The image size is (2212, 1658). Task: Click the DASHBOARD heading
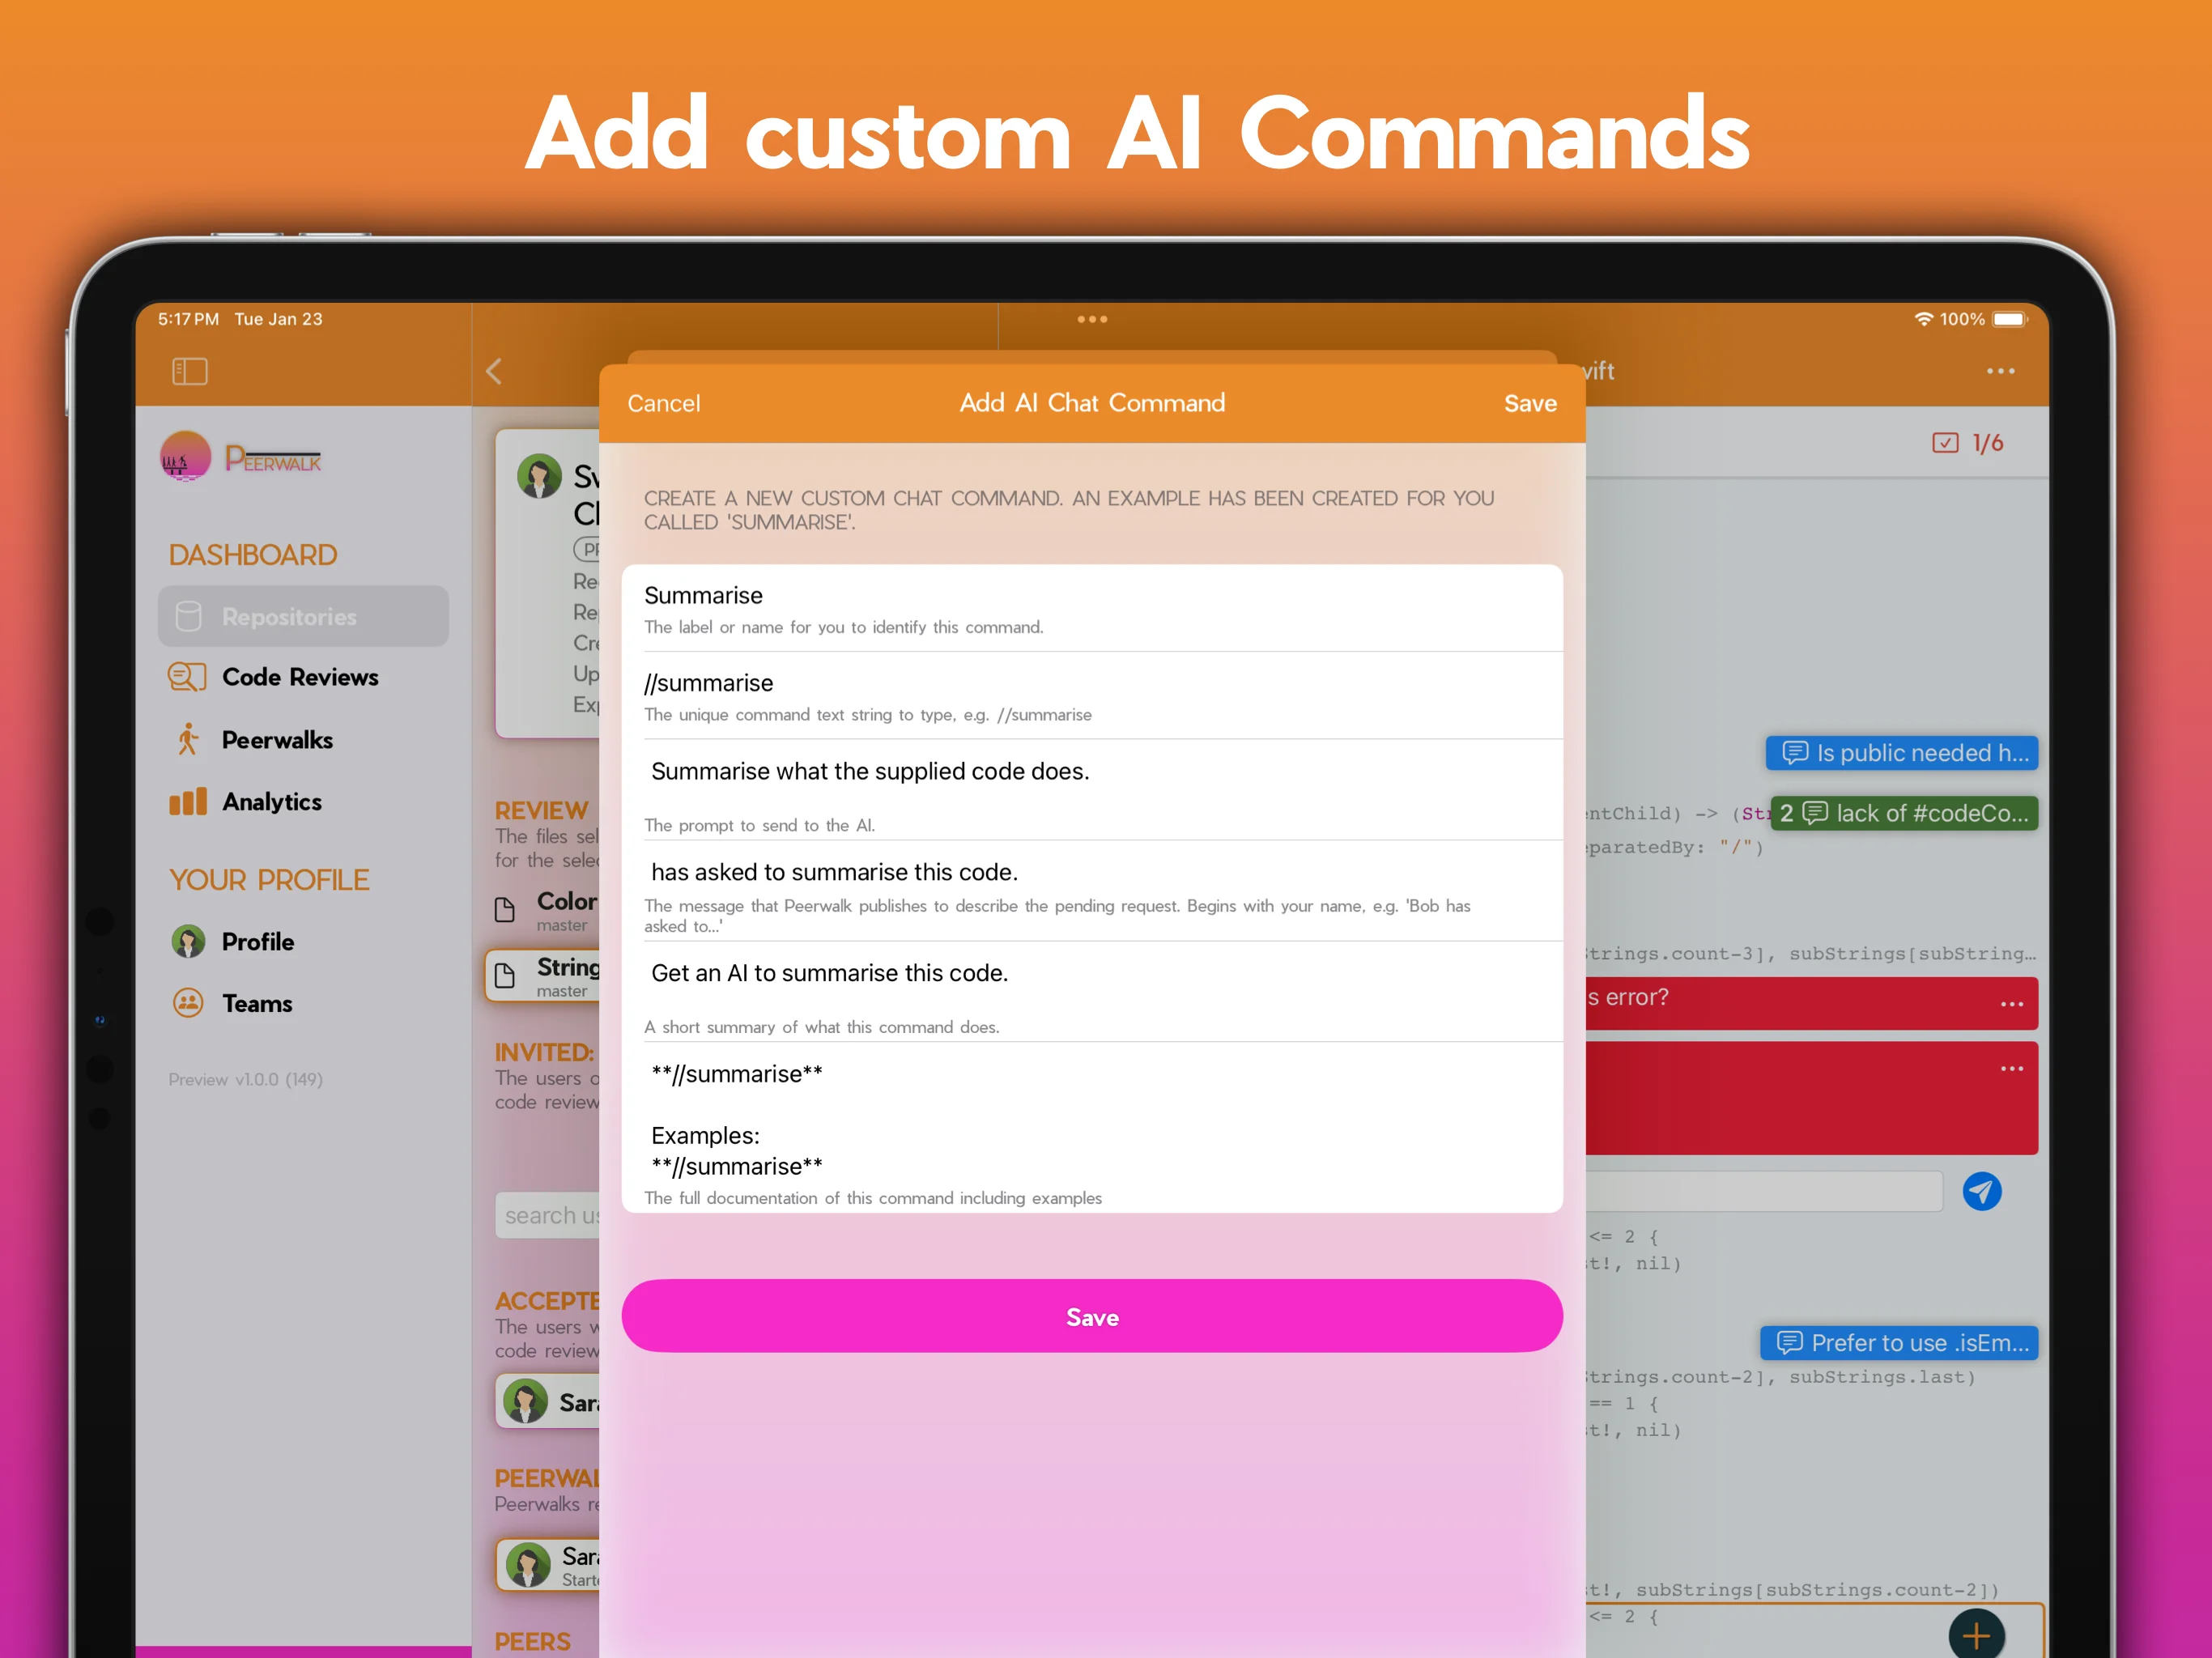[253, 555]
